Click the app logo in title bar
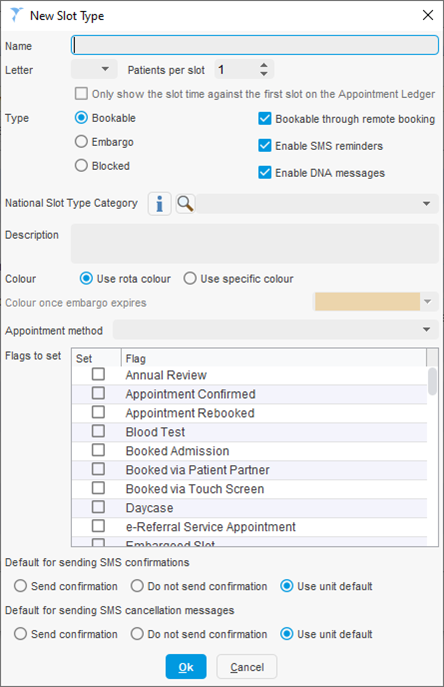 pyautogui.click(x=16, y=15)
